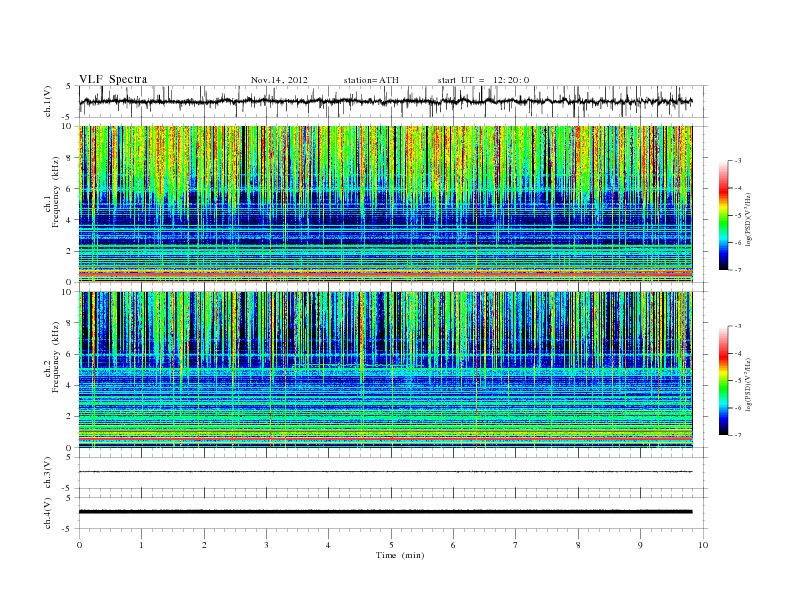The image size is (792, 612).
Task: Click the 'ch.3(V)' axis label
Action: (x=48, y=473)
